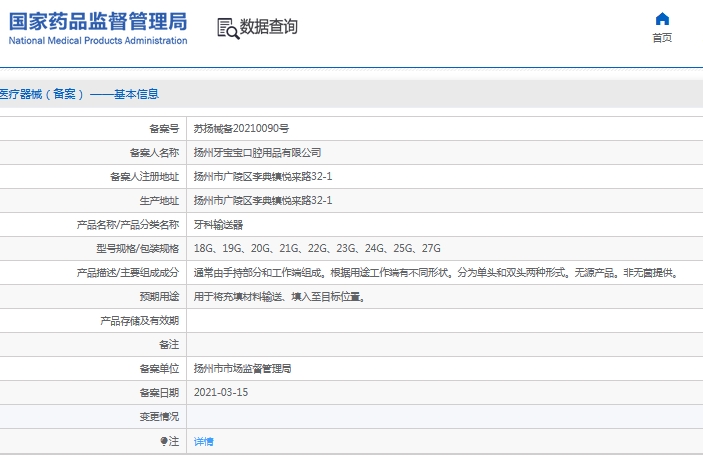The width and height of the screenshot is (703, 463).
Task: Click the 备案单位 row label
Action: coord(159,368)
